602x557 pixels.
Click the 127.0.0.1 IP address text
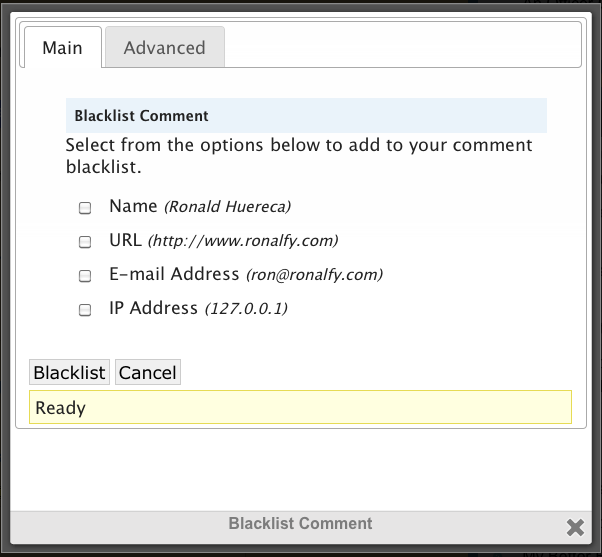click(247, 309)
